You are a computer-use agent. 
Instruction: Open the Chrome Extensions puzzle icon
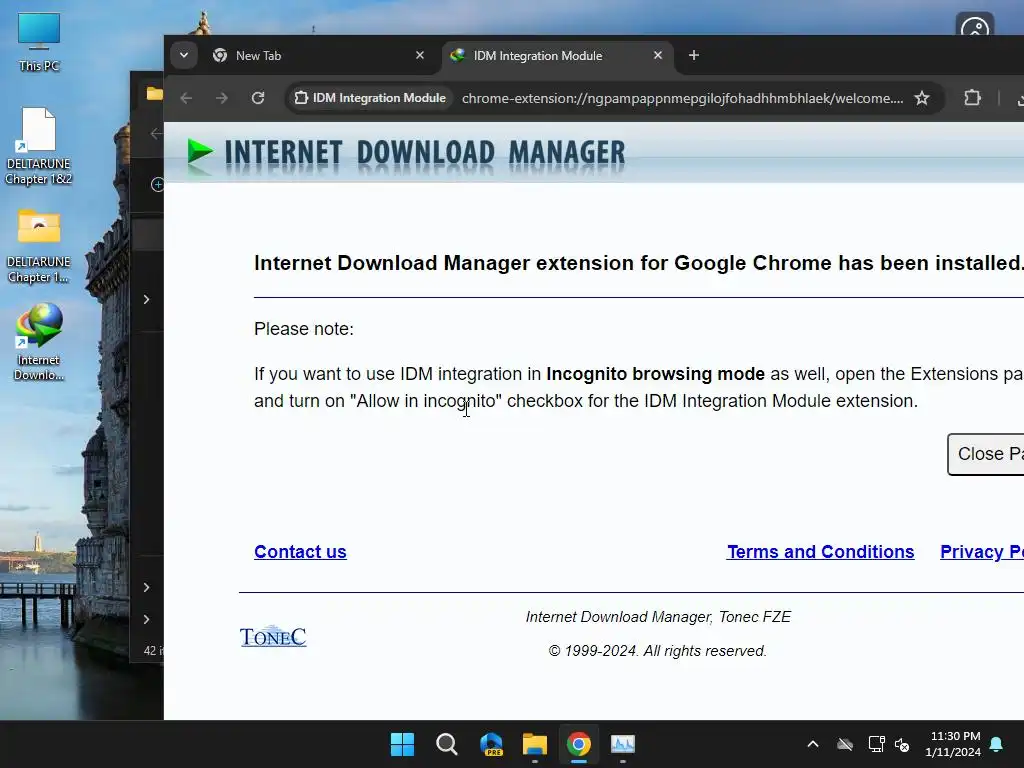tap(972, 98)
